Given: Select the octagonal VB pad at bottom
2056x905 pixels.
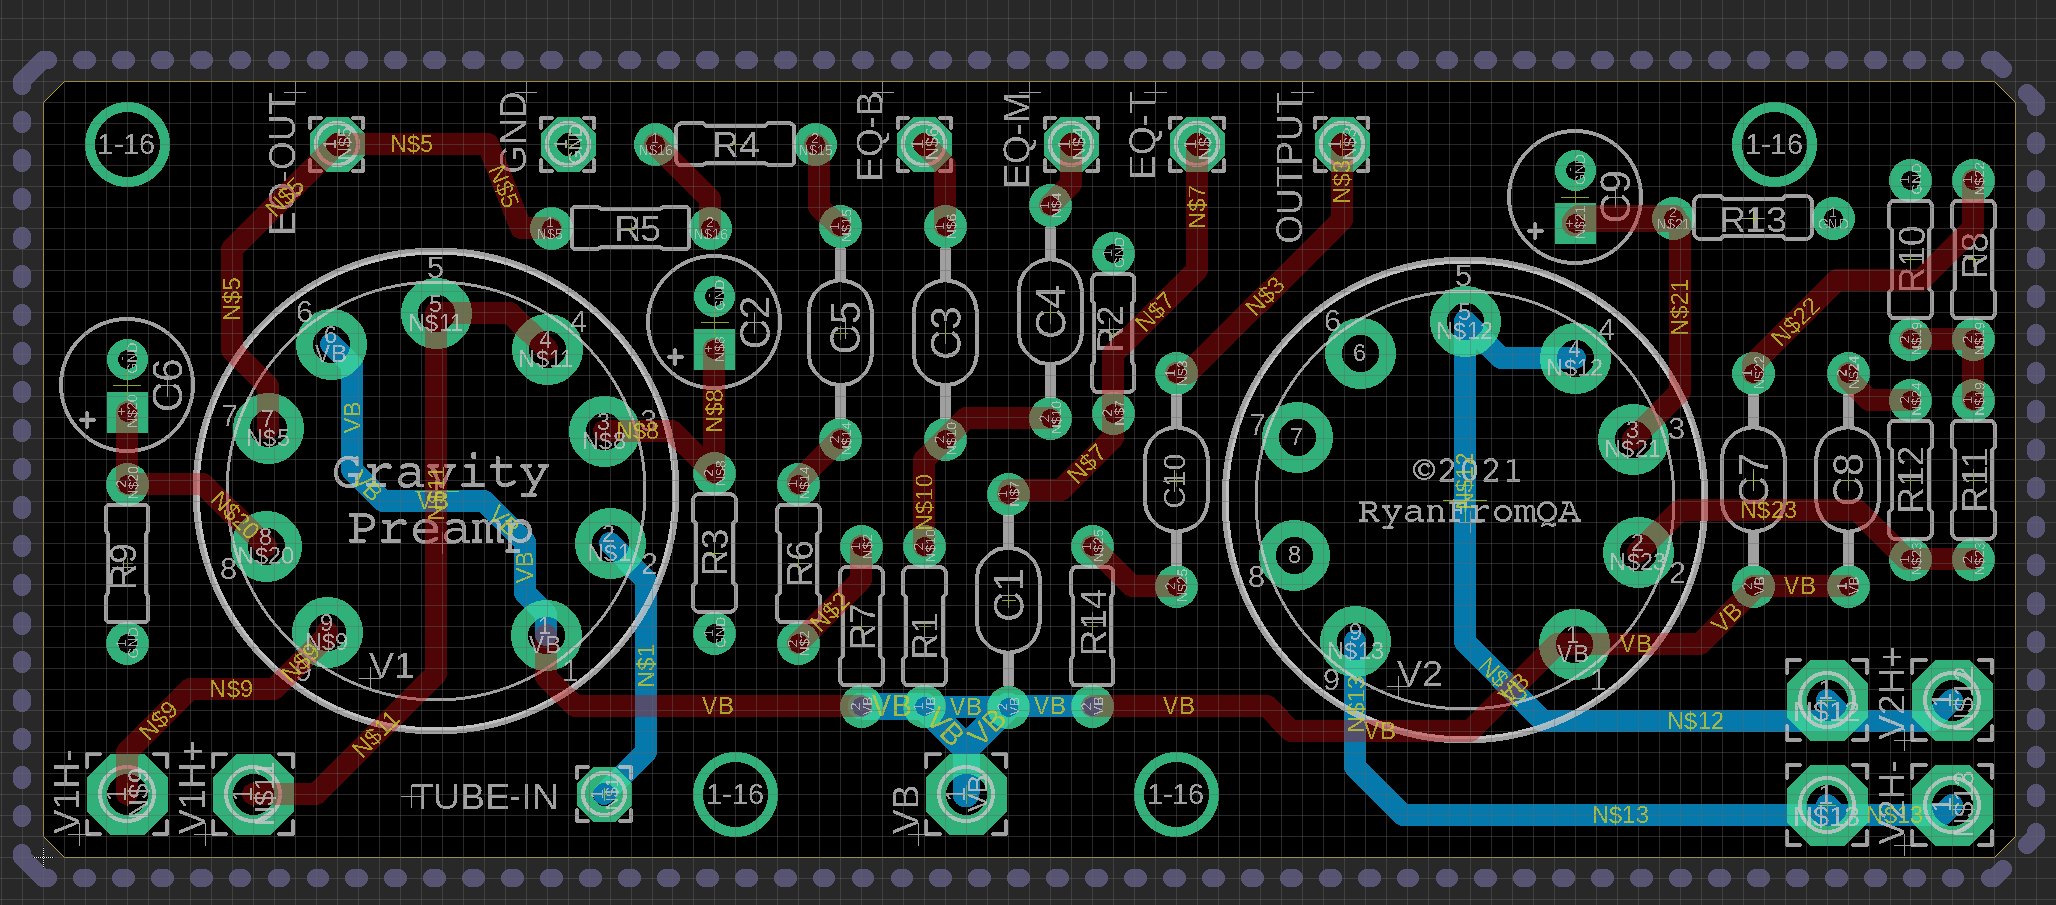Looking at the screenshot, I should [966, 793].
